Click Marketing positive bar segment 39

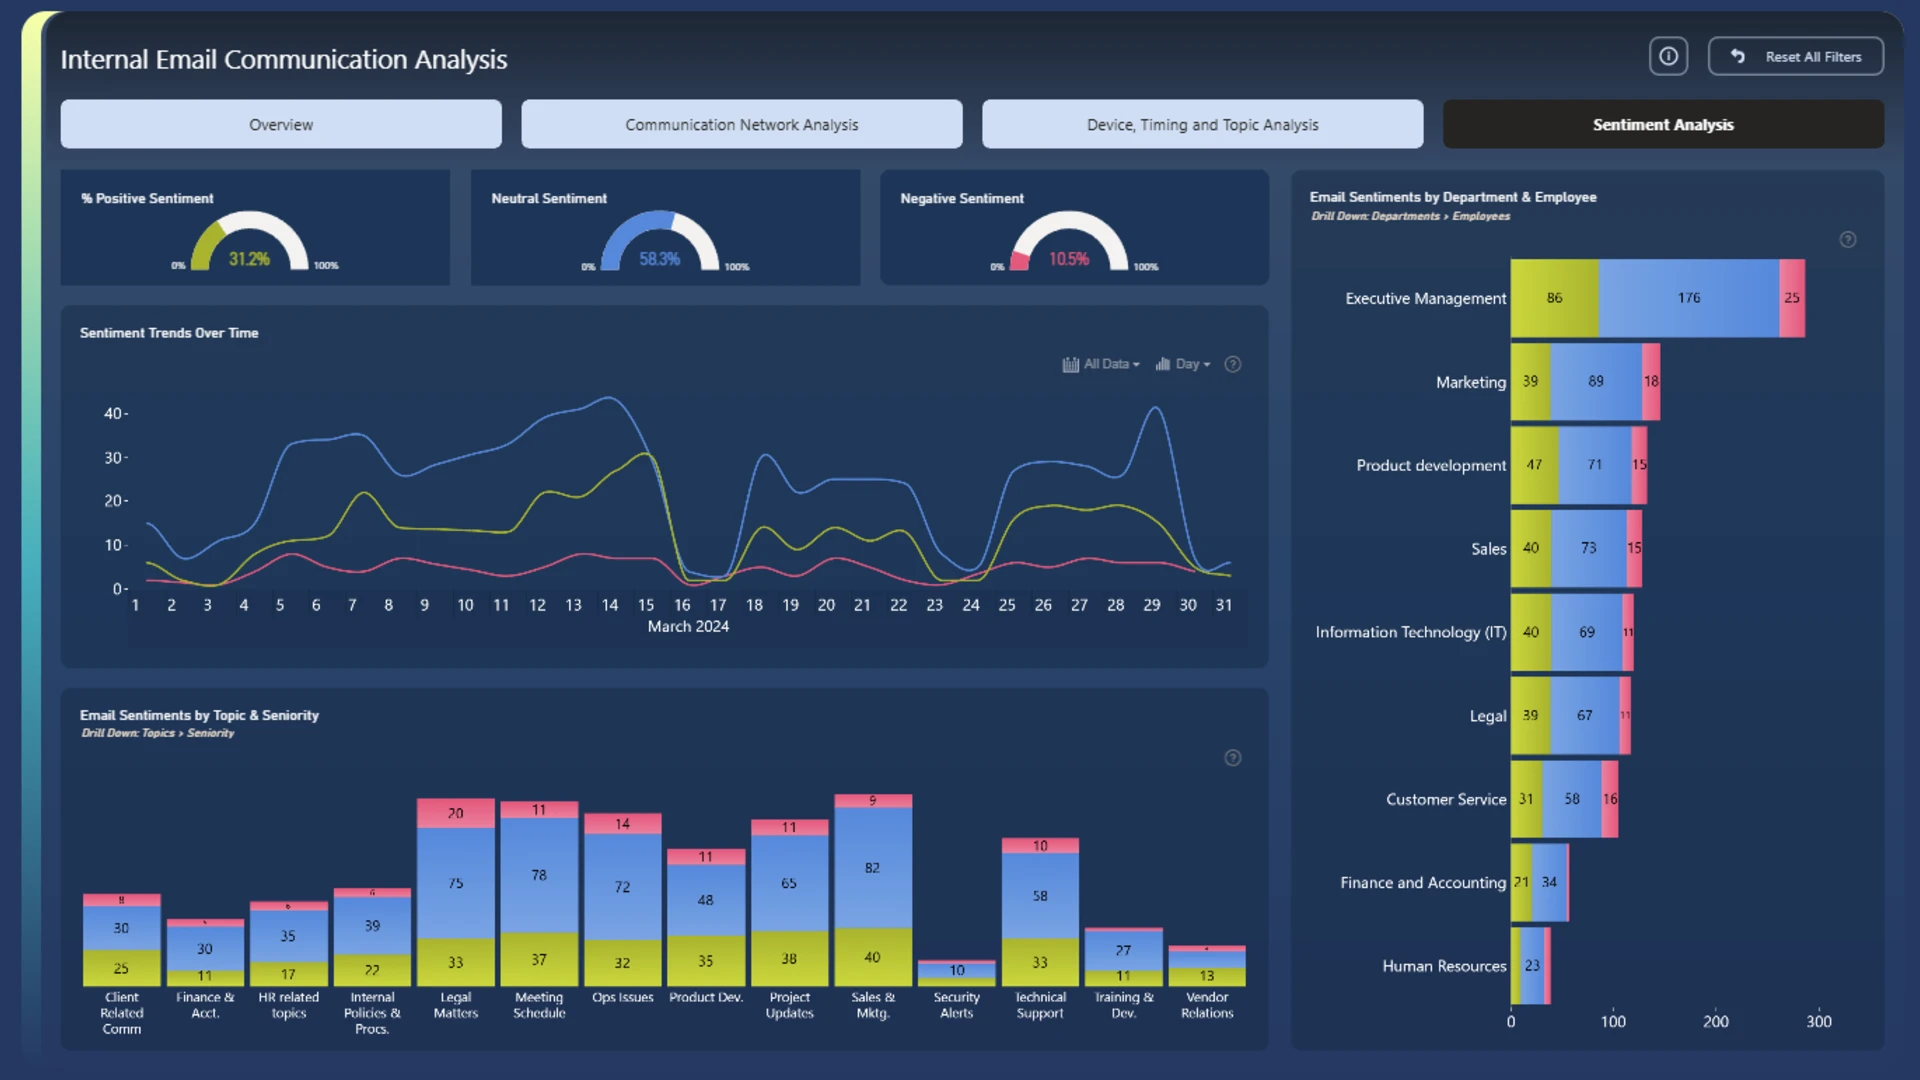click(1531, 381)
